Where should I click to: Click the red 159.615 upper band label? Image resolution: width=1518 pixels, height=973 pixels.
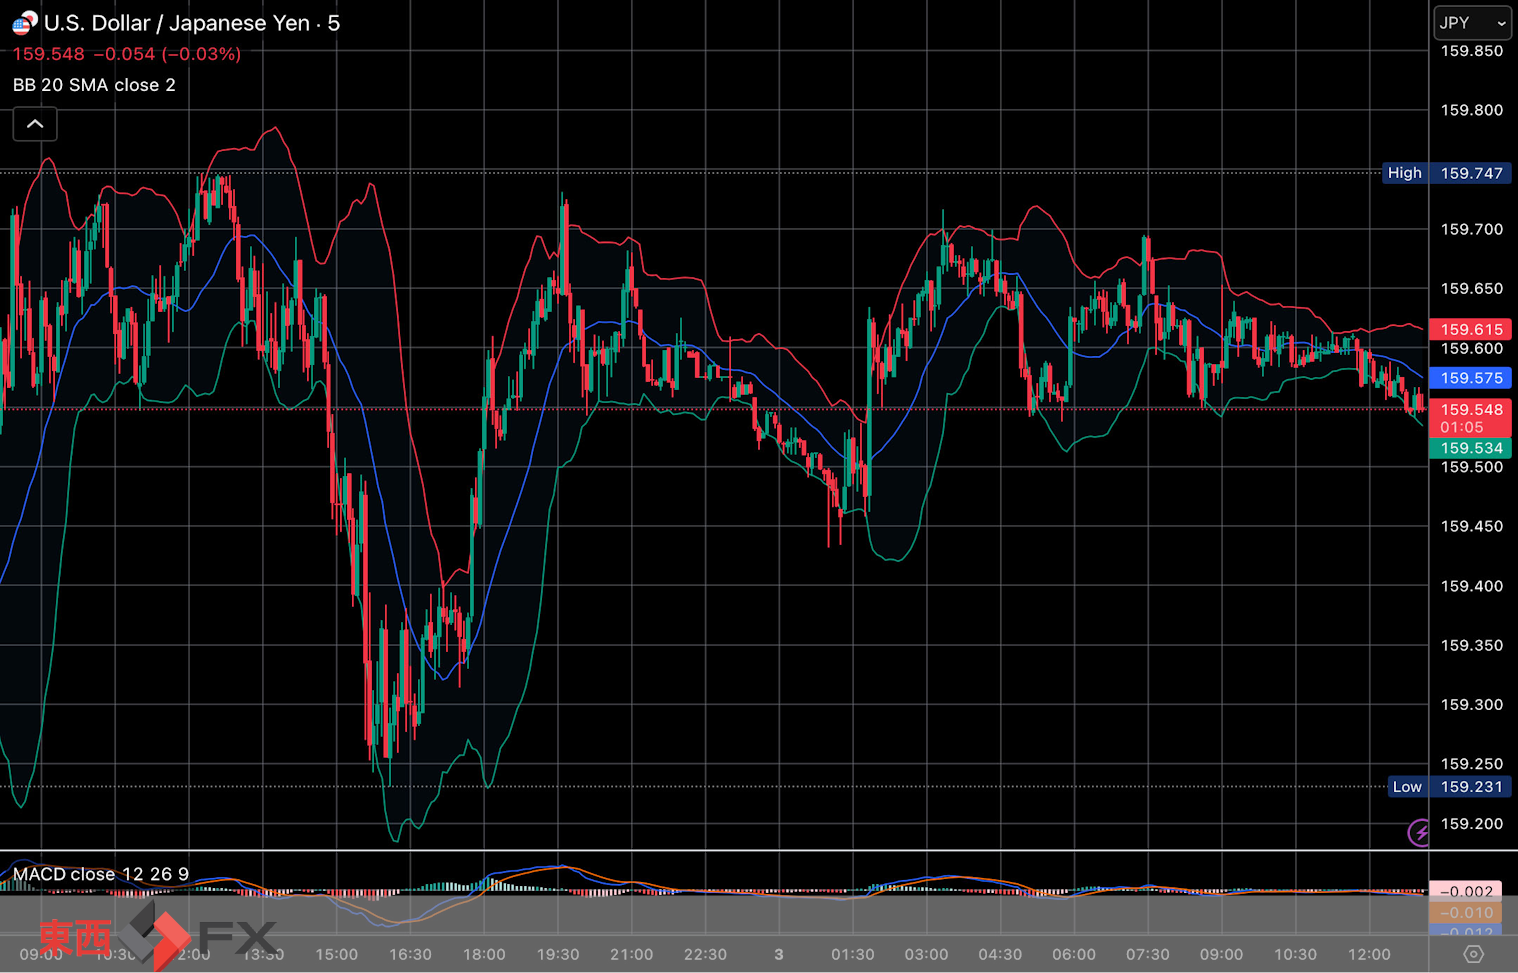click(1470, 329)
